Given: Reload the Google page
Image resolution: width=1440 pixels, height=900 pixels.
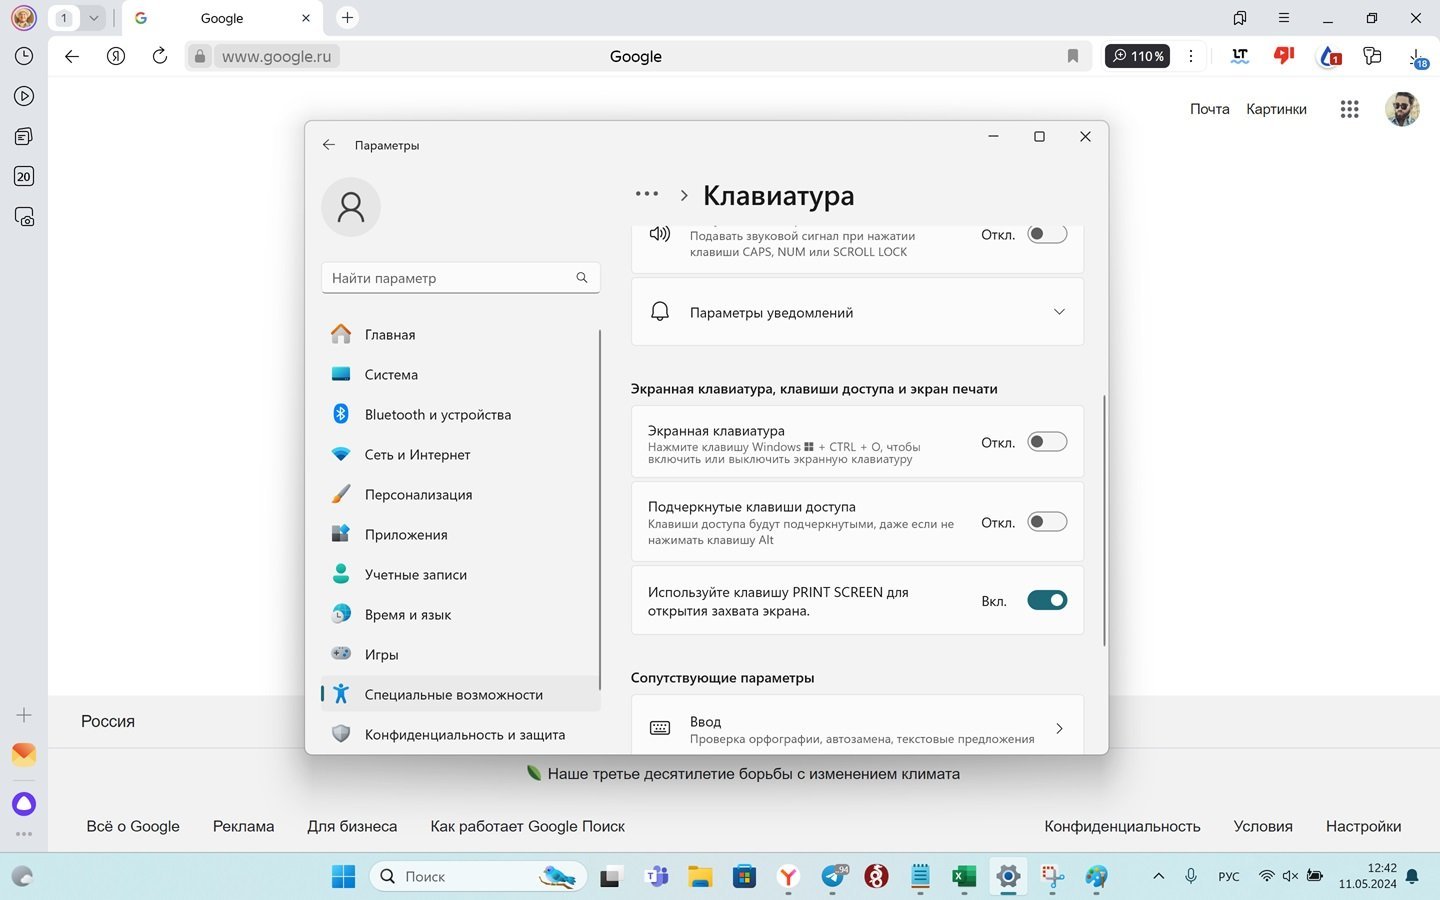Looking at the screenshot, I should (x=160, y=56).
